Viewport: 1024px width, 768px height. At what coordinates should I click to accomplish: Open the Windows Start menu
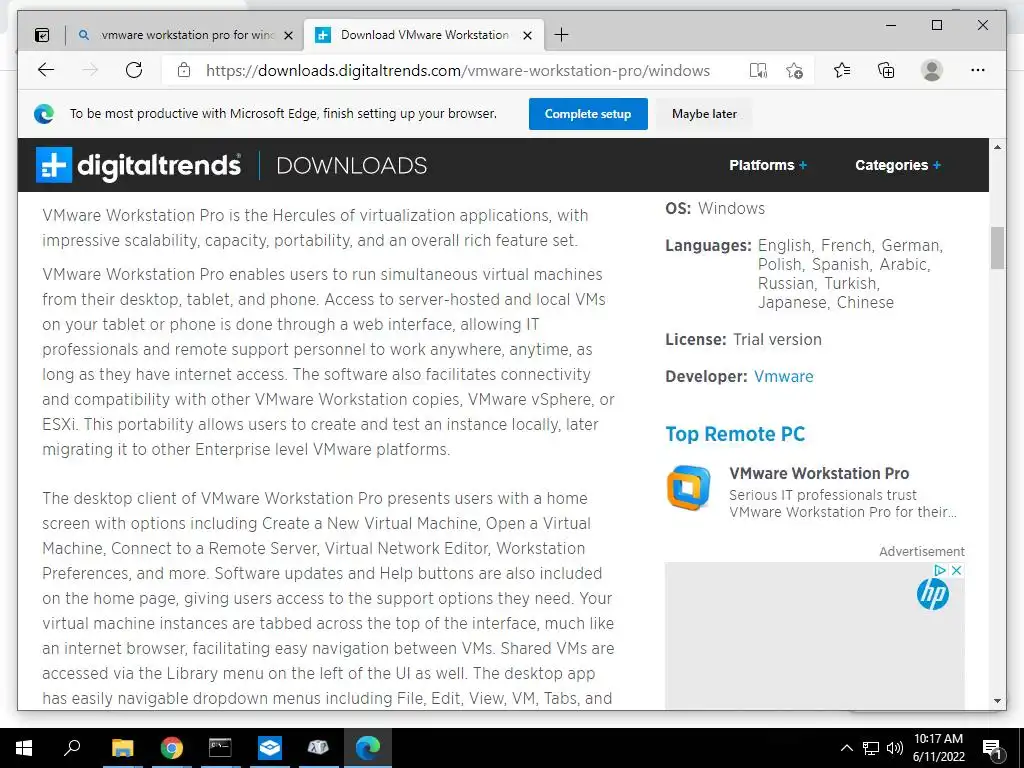tap(24, 748)
